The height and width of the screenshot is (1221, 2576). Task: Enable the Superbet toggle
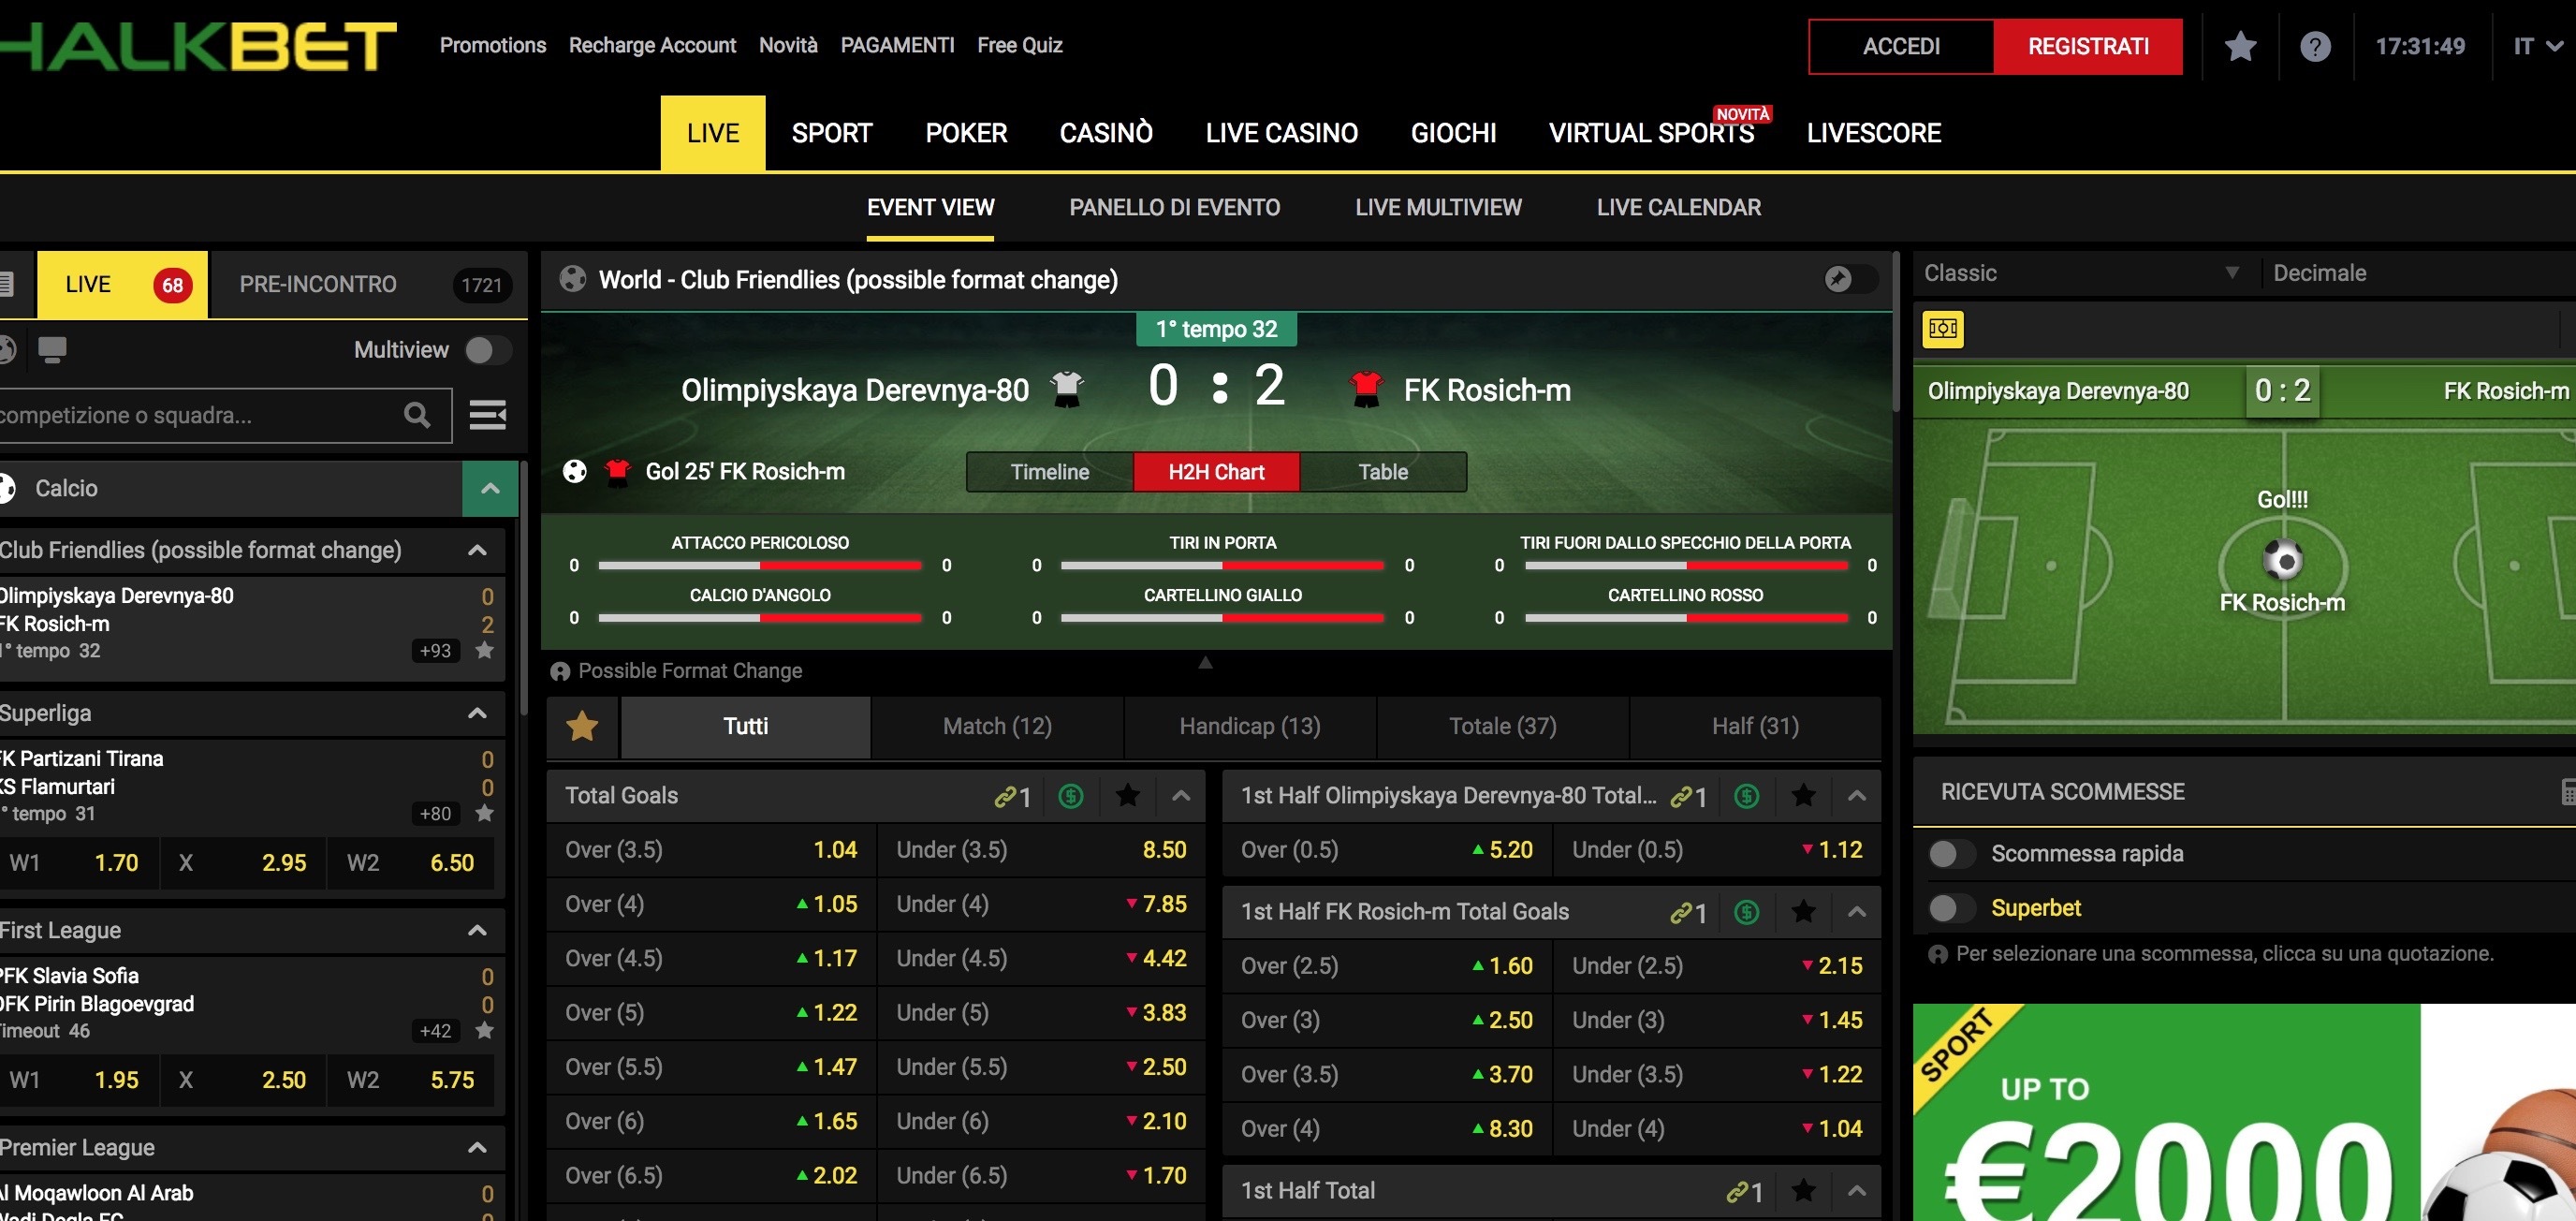pyautogui.click(x=1950, y=908)
